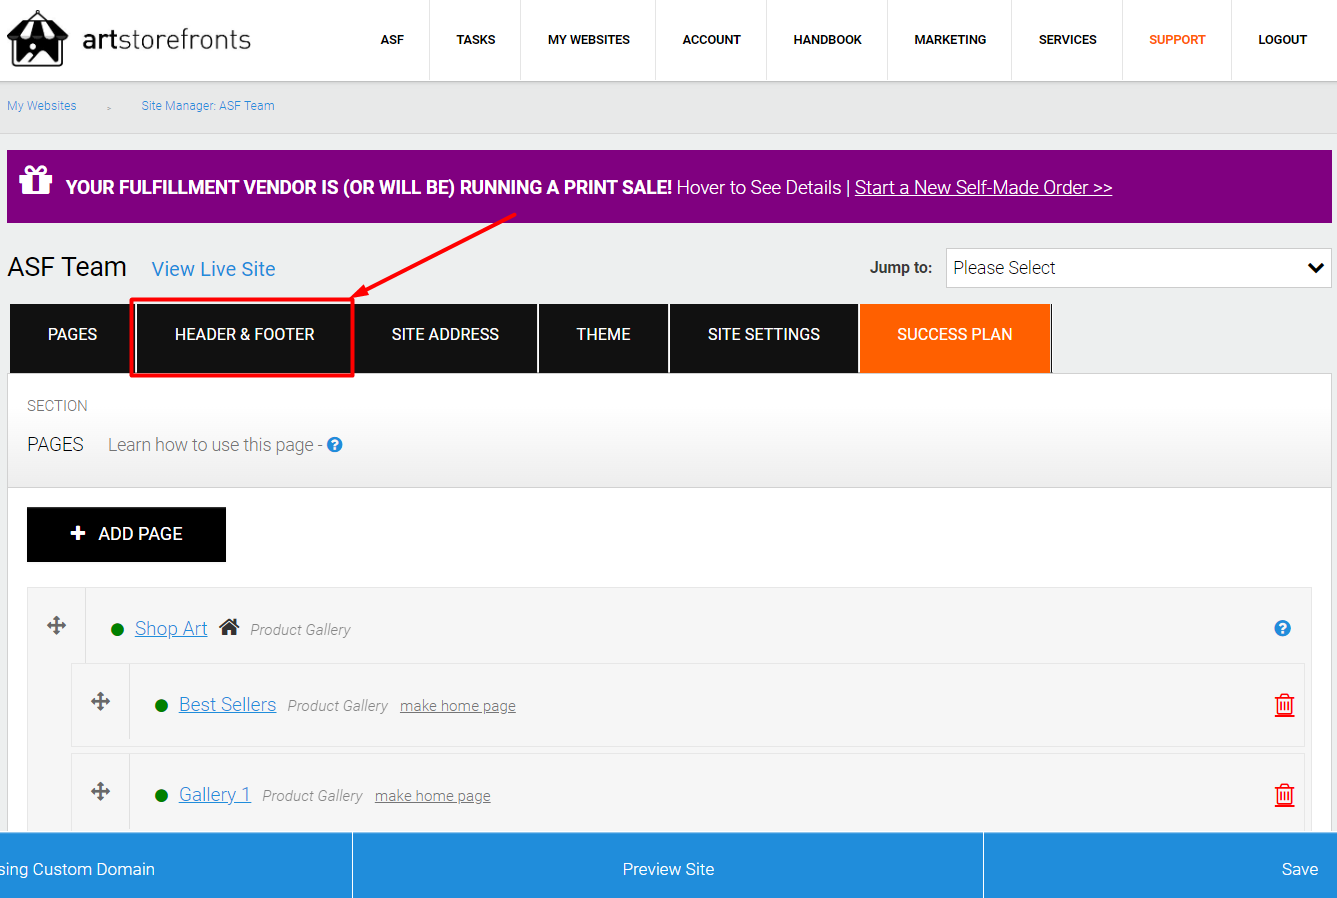Screen dimensions: 1337x898
Task: Click the 'Jump to:' label
Action: coord(901,268)
